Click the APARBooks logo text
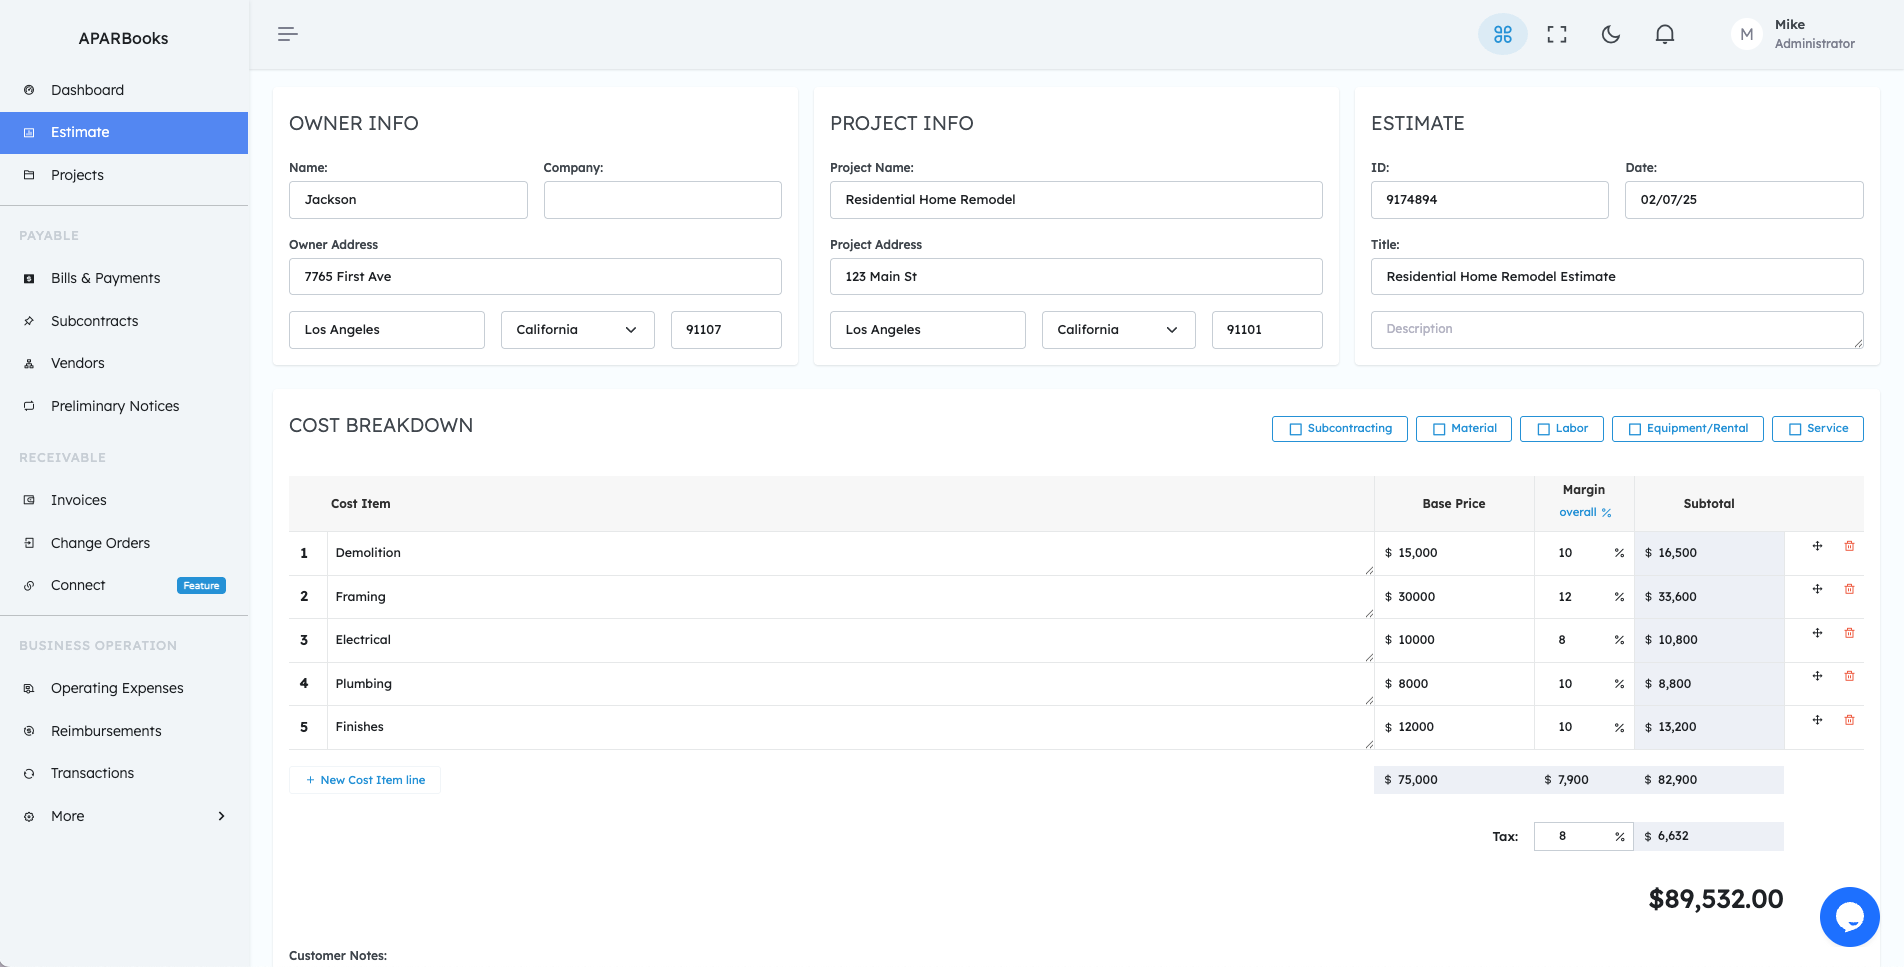This screenshot has width=1904, height=967. (123, 38)
